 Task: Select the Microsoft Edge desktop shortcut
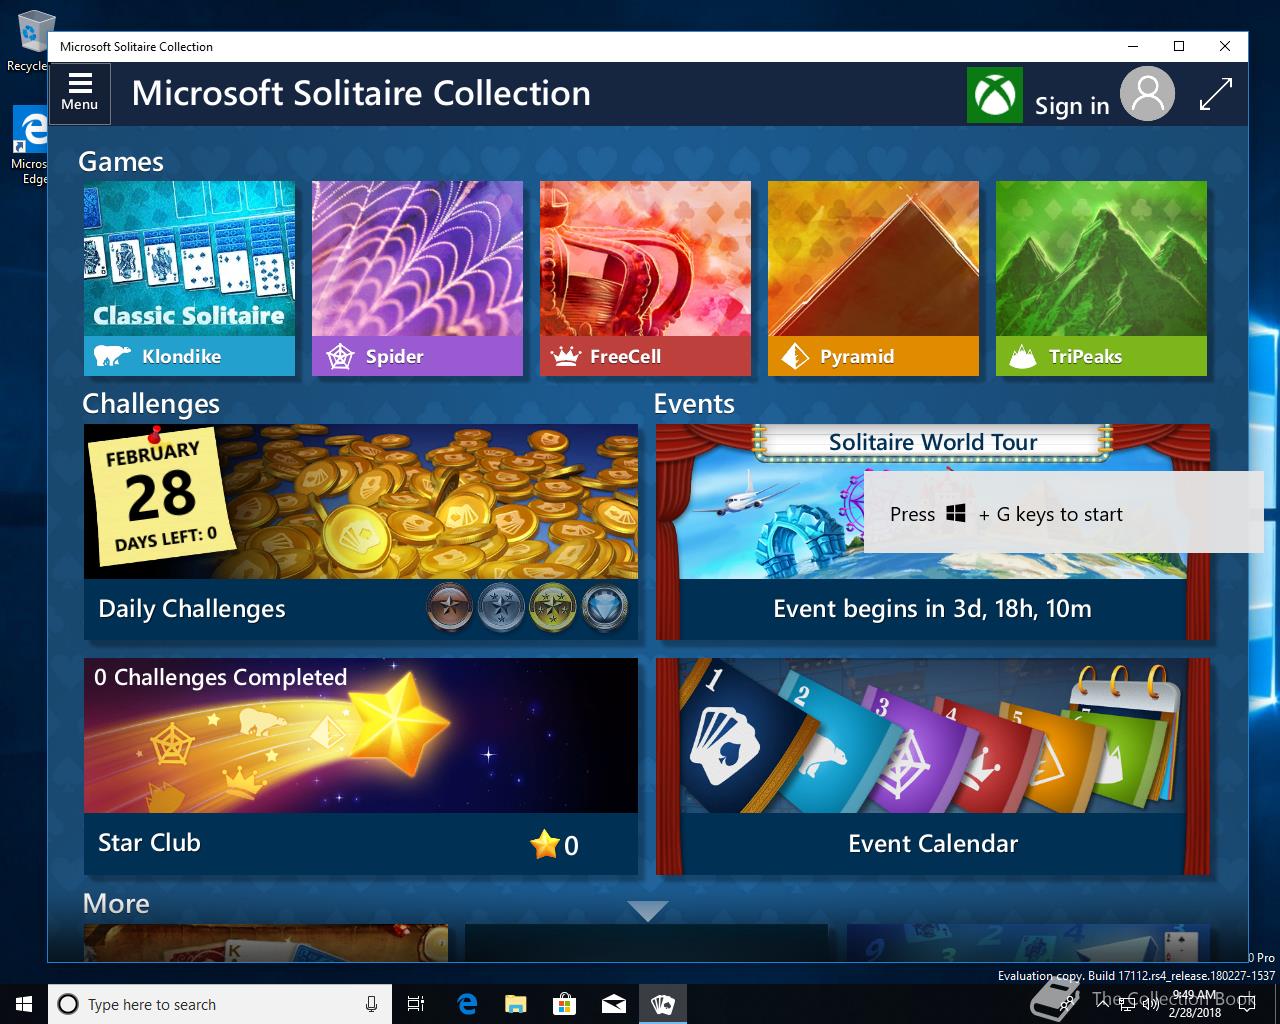click(28, 146)
